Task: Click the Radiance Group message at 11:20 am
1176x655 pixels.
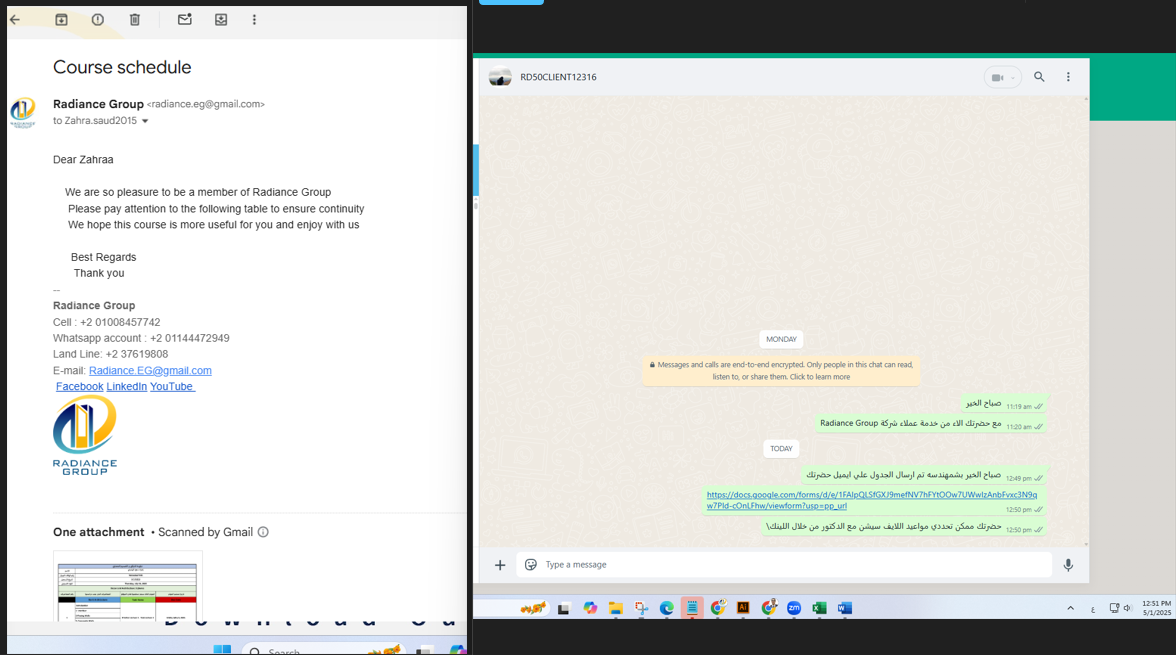Action: [x=931, y=424]
